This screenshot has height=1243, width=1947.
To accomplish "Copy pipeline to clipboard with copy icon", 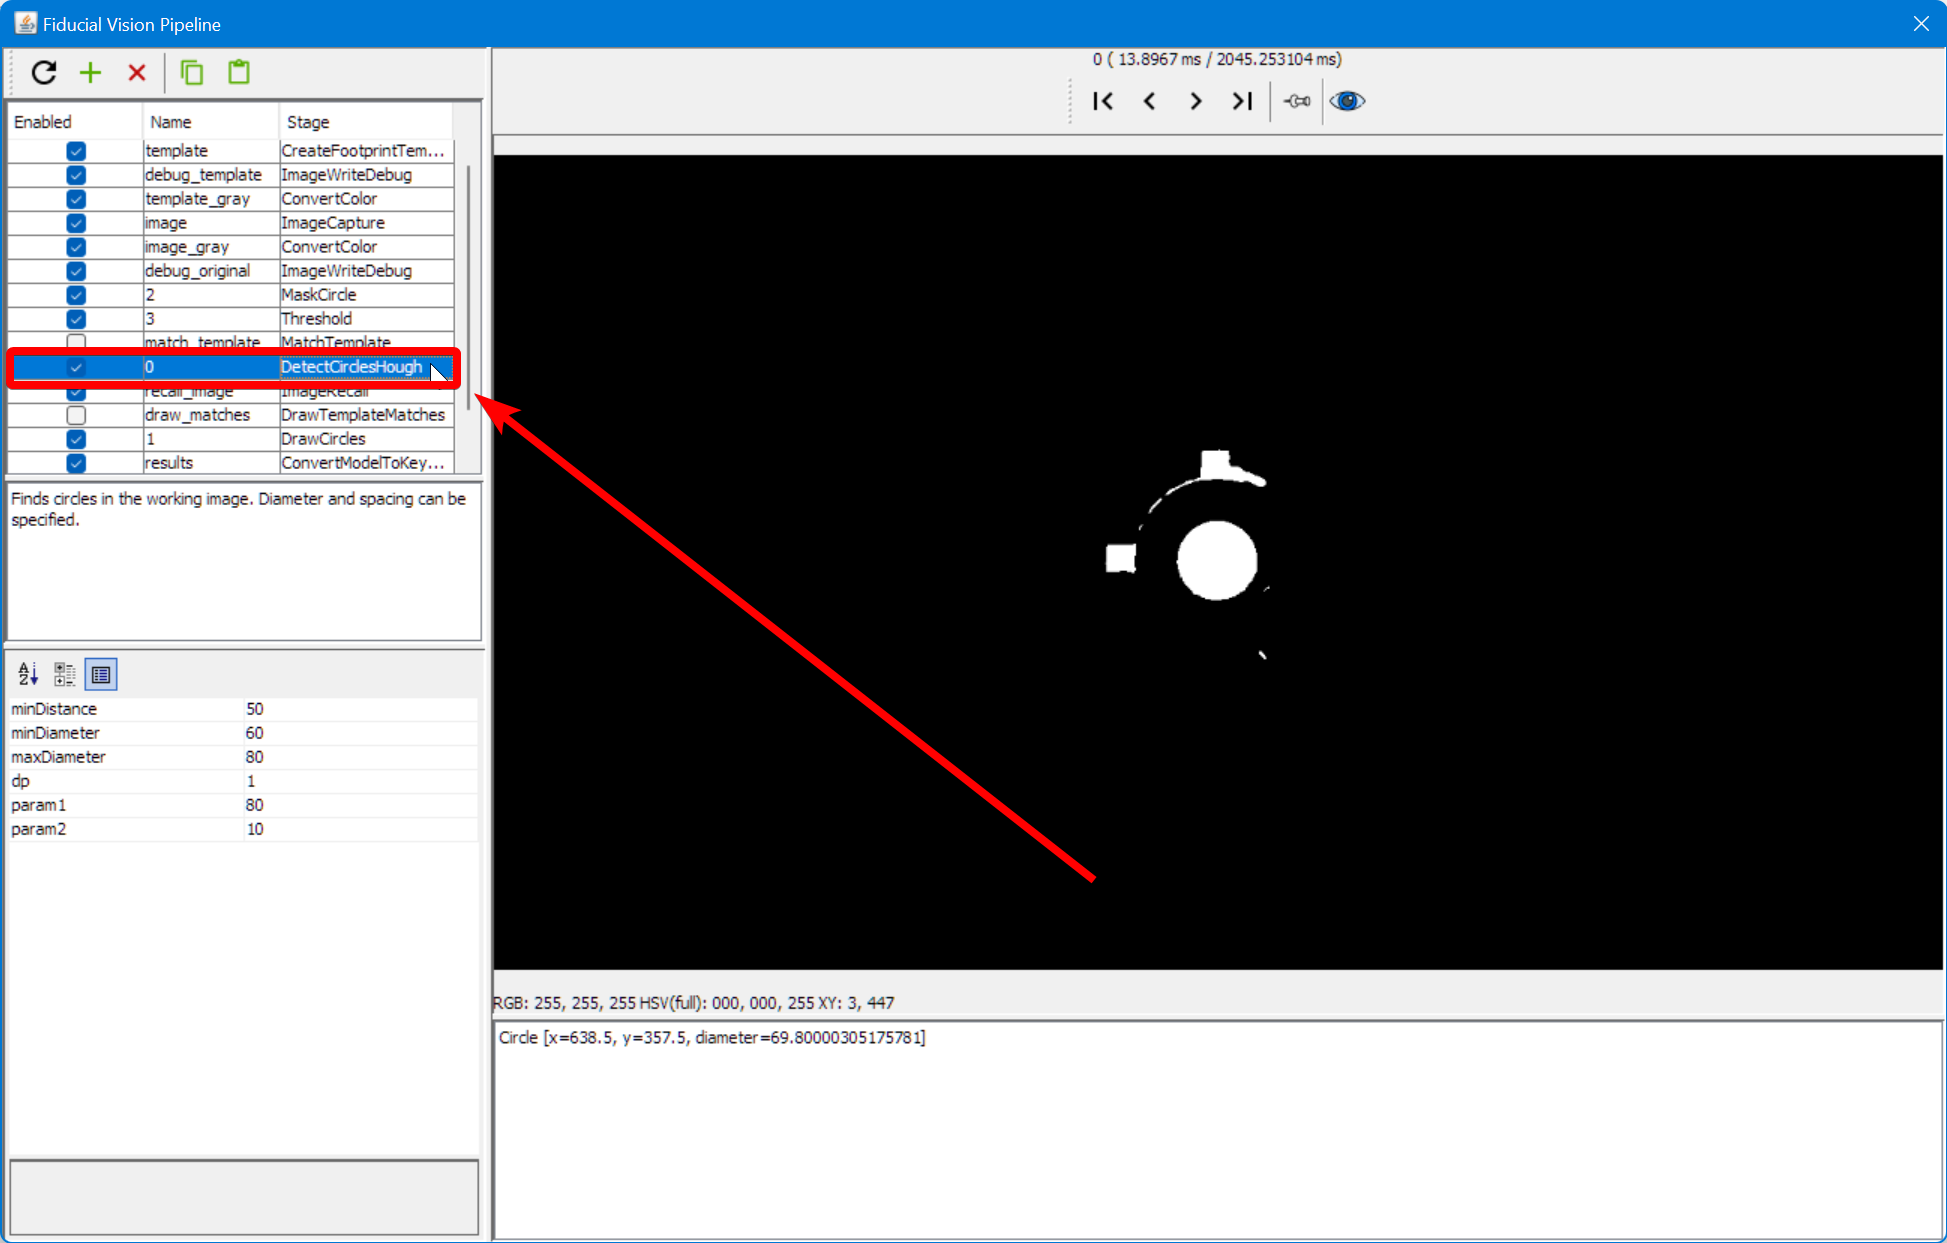I will coord(191,72).
